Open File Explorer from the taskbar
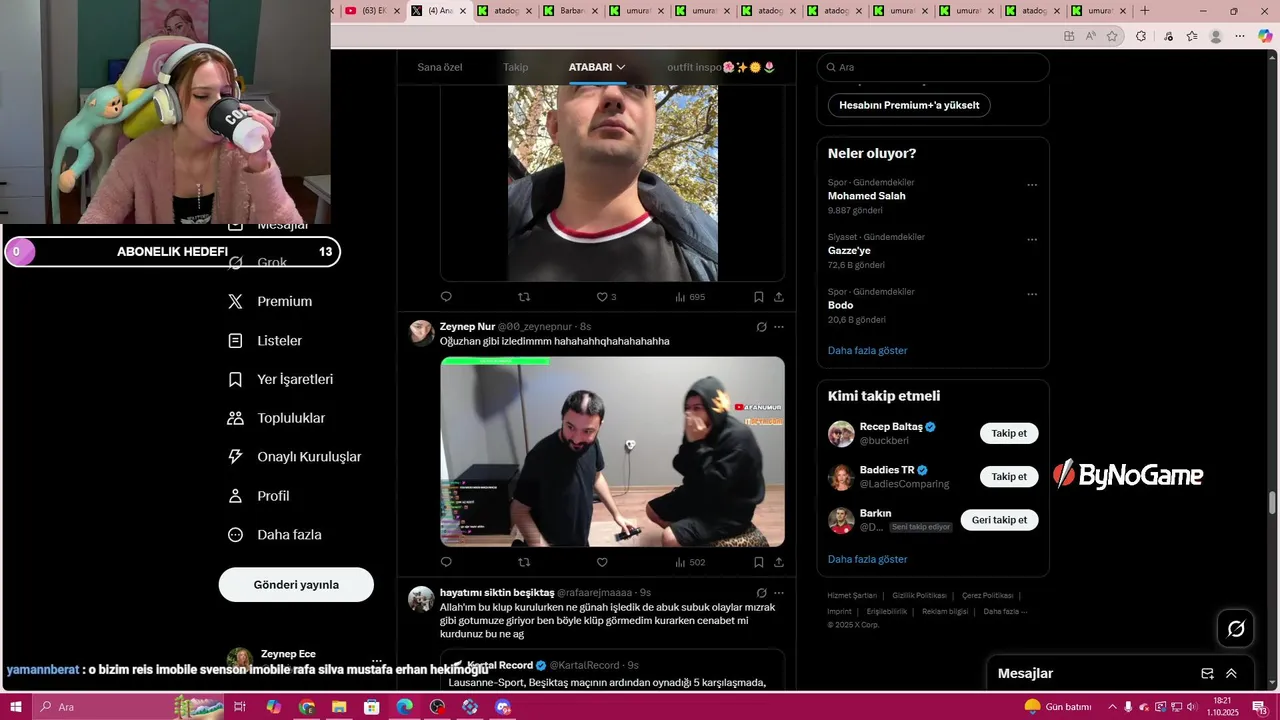Viewport: 1280px width, 720px height. point(339,707)
